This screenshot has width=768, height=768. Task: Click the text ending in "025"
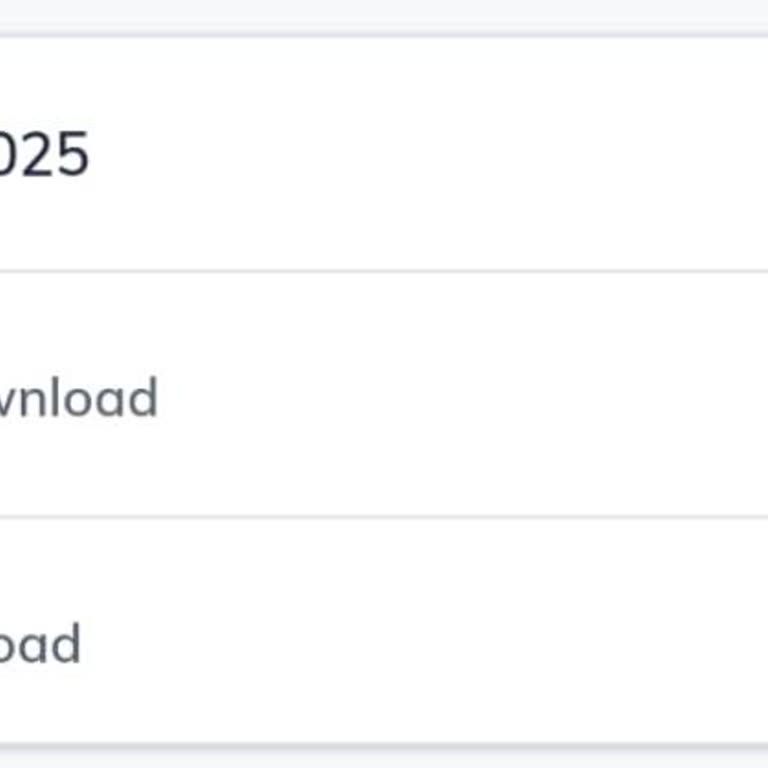[x=44, y=155]
